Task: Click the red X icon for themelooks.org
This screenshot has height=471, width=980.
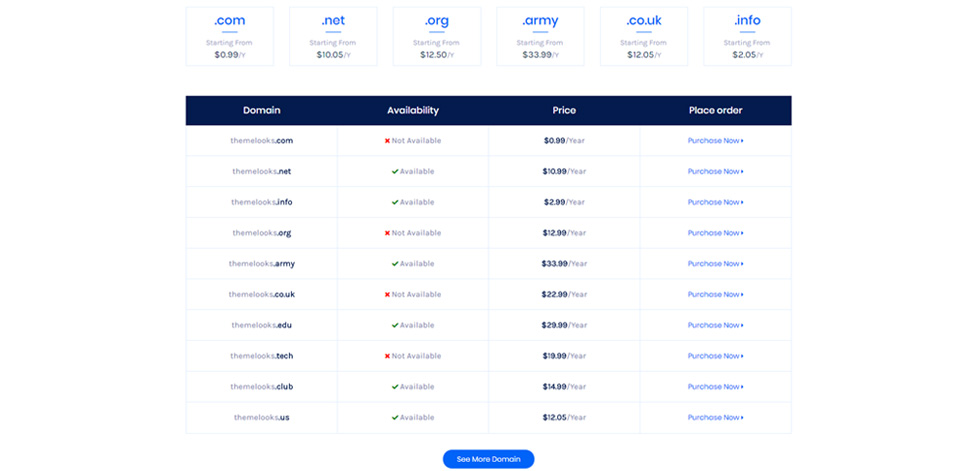Action: [x=388, y=232]
